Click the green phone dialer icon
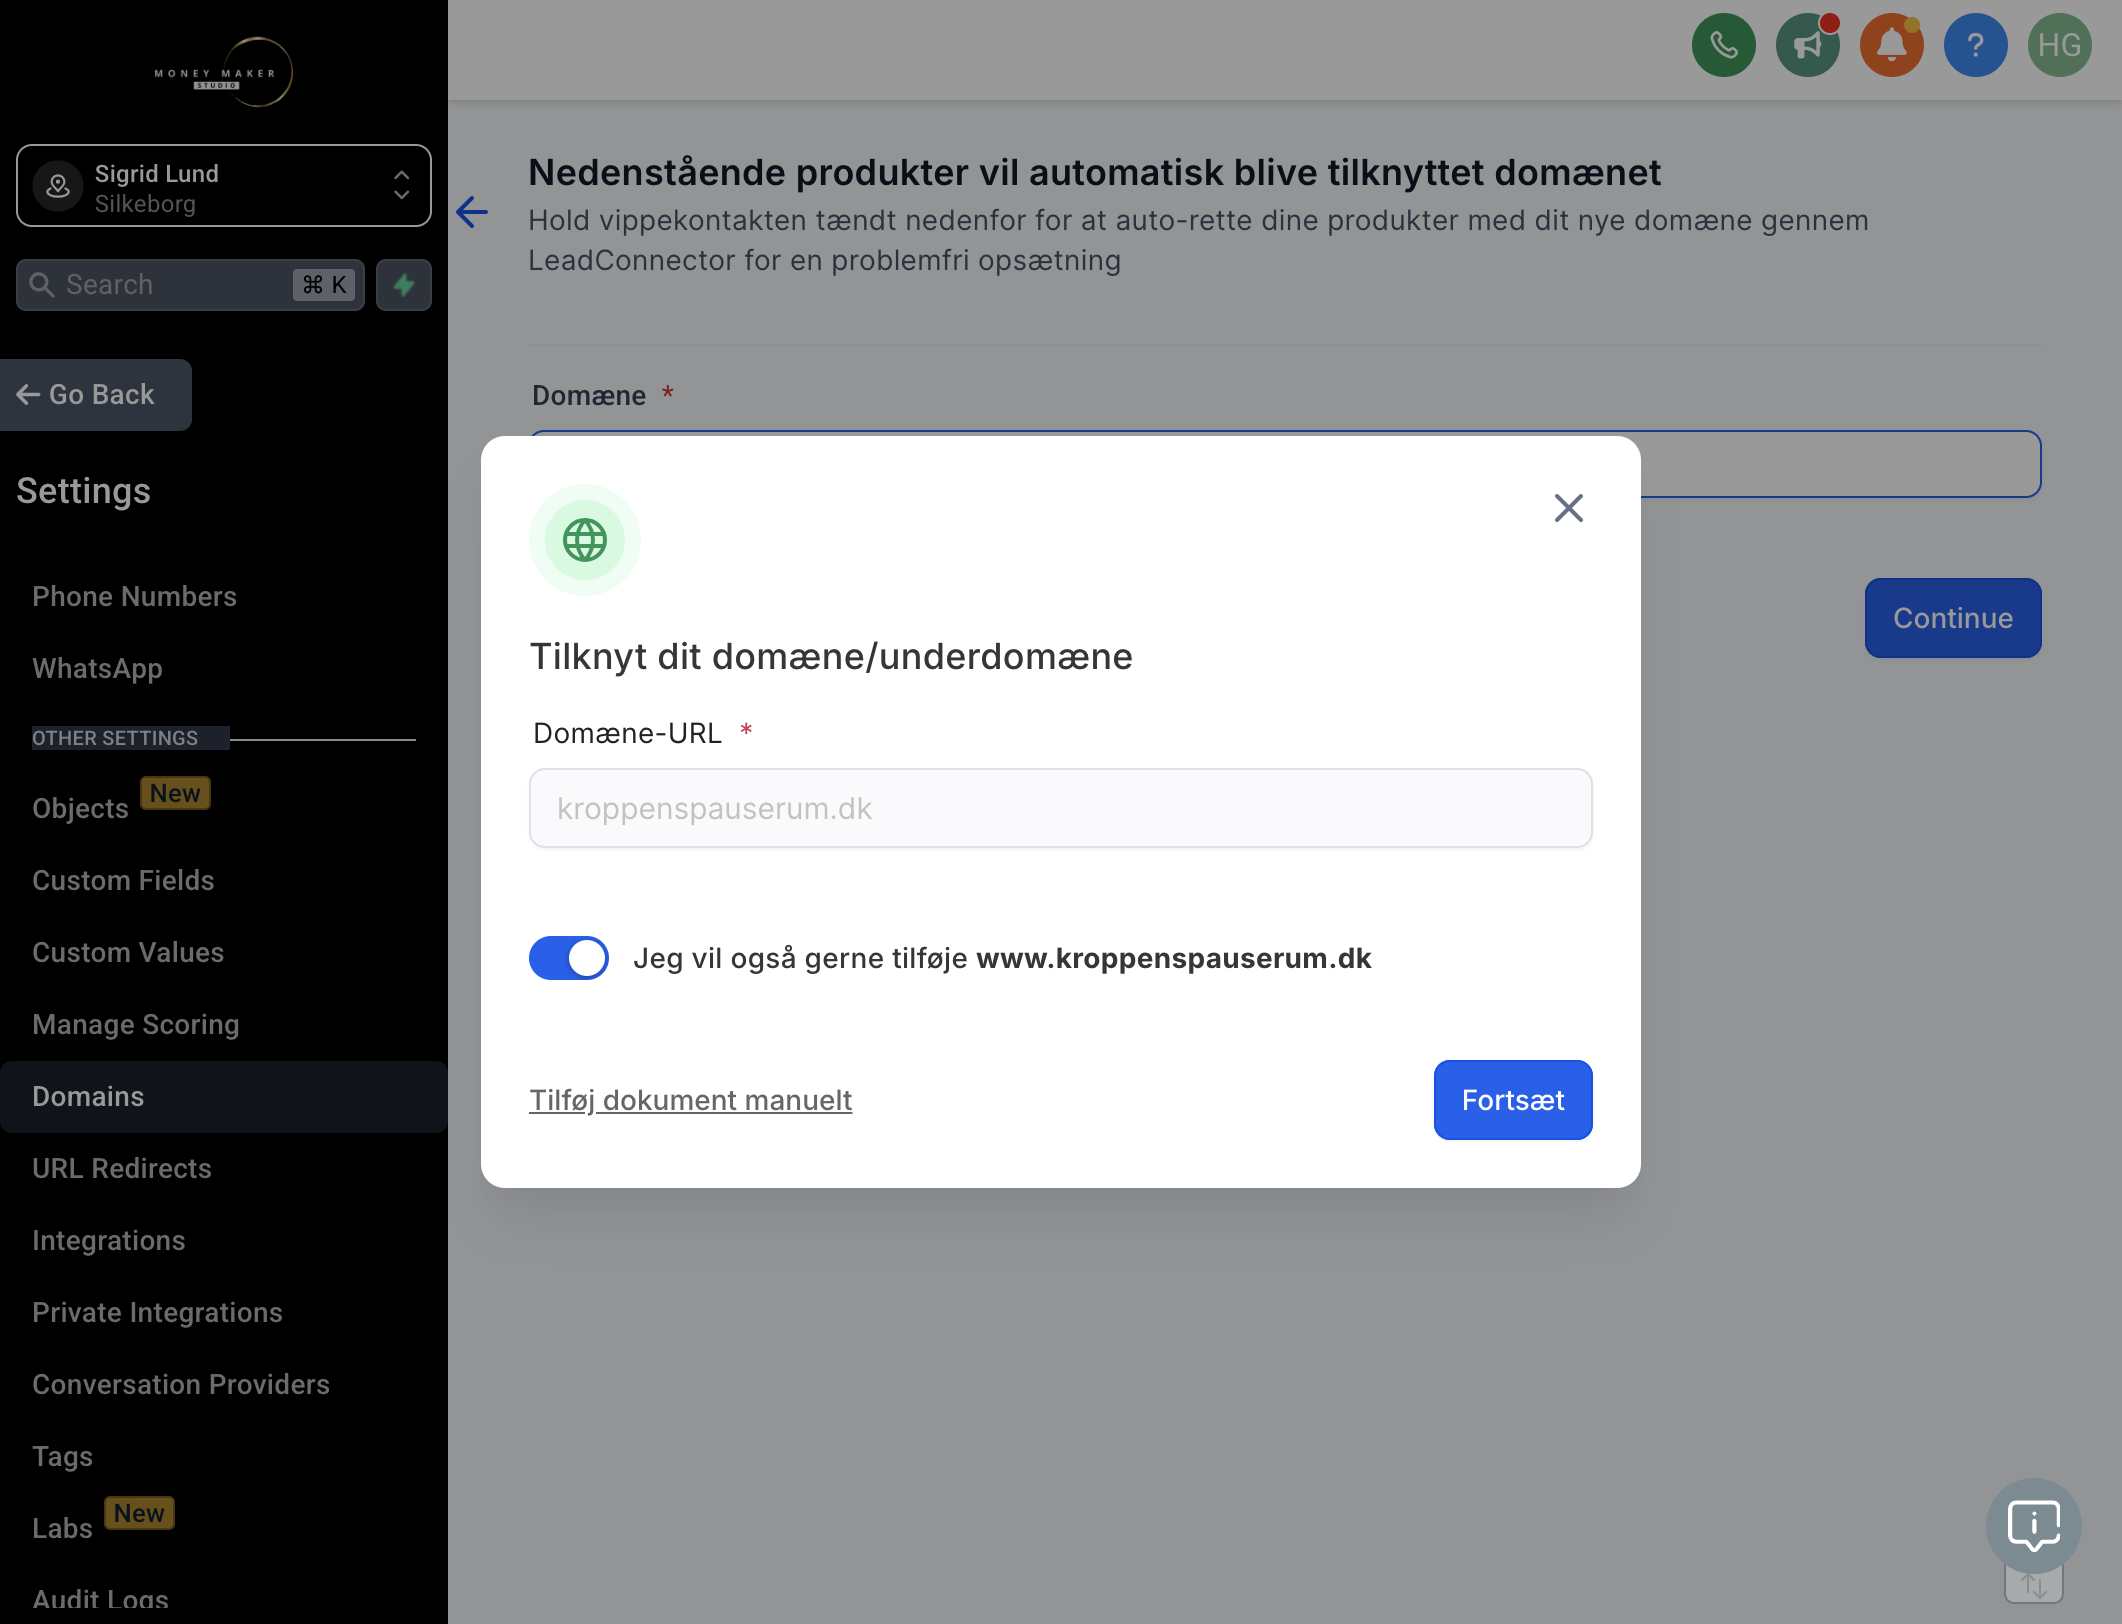 (x=1723, y=45)
